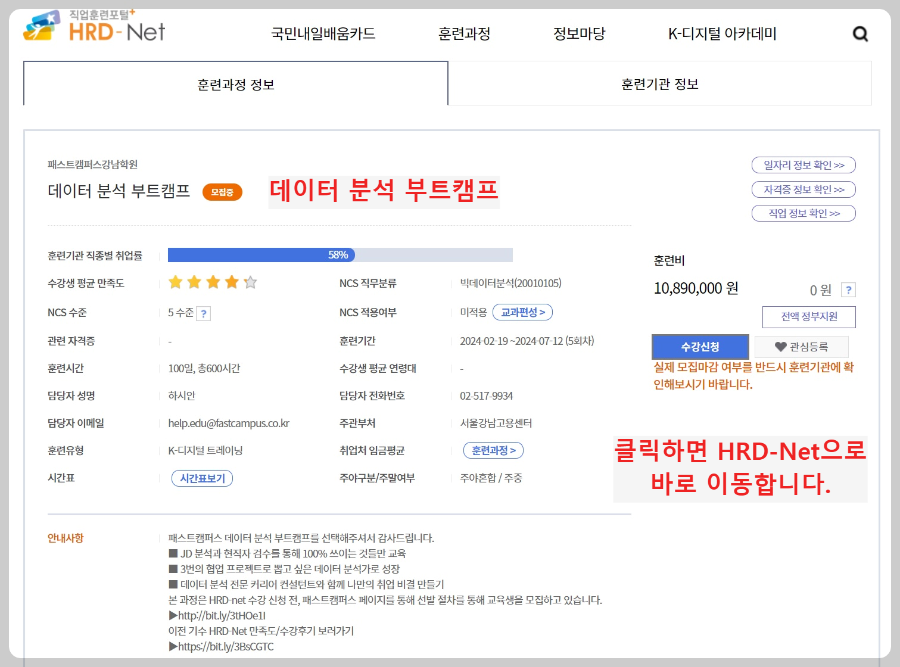Click the ? icon beside NCS 수준 5

coord(205,311)
